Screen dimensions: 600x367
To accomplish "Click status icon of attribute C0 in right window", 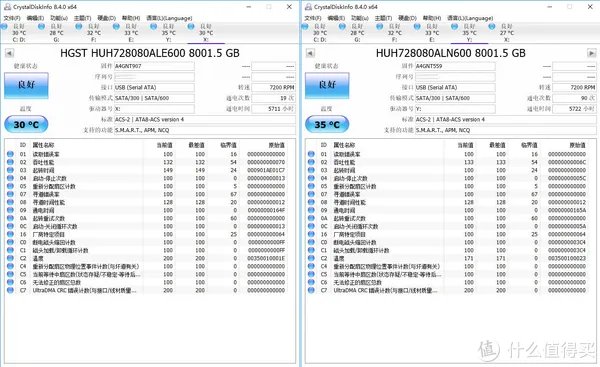I will 311,242.
